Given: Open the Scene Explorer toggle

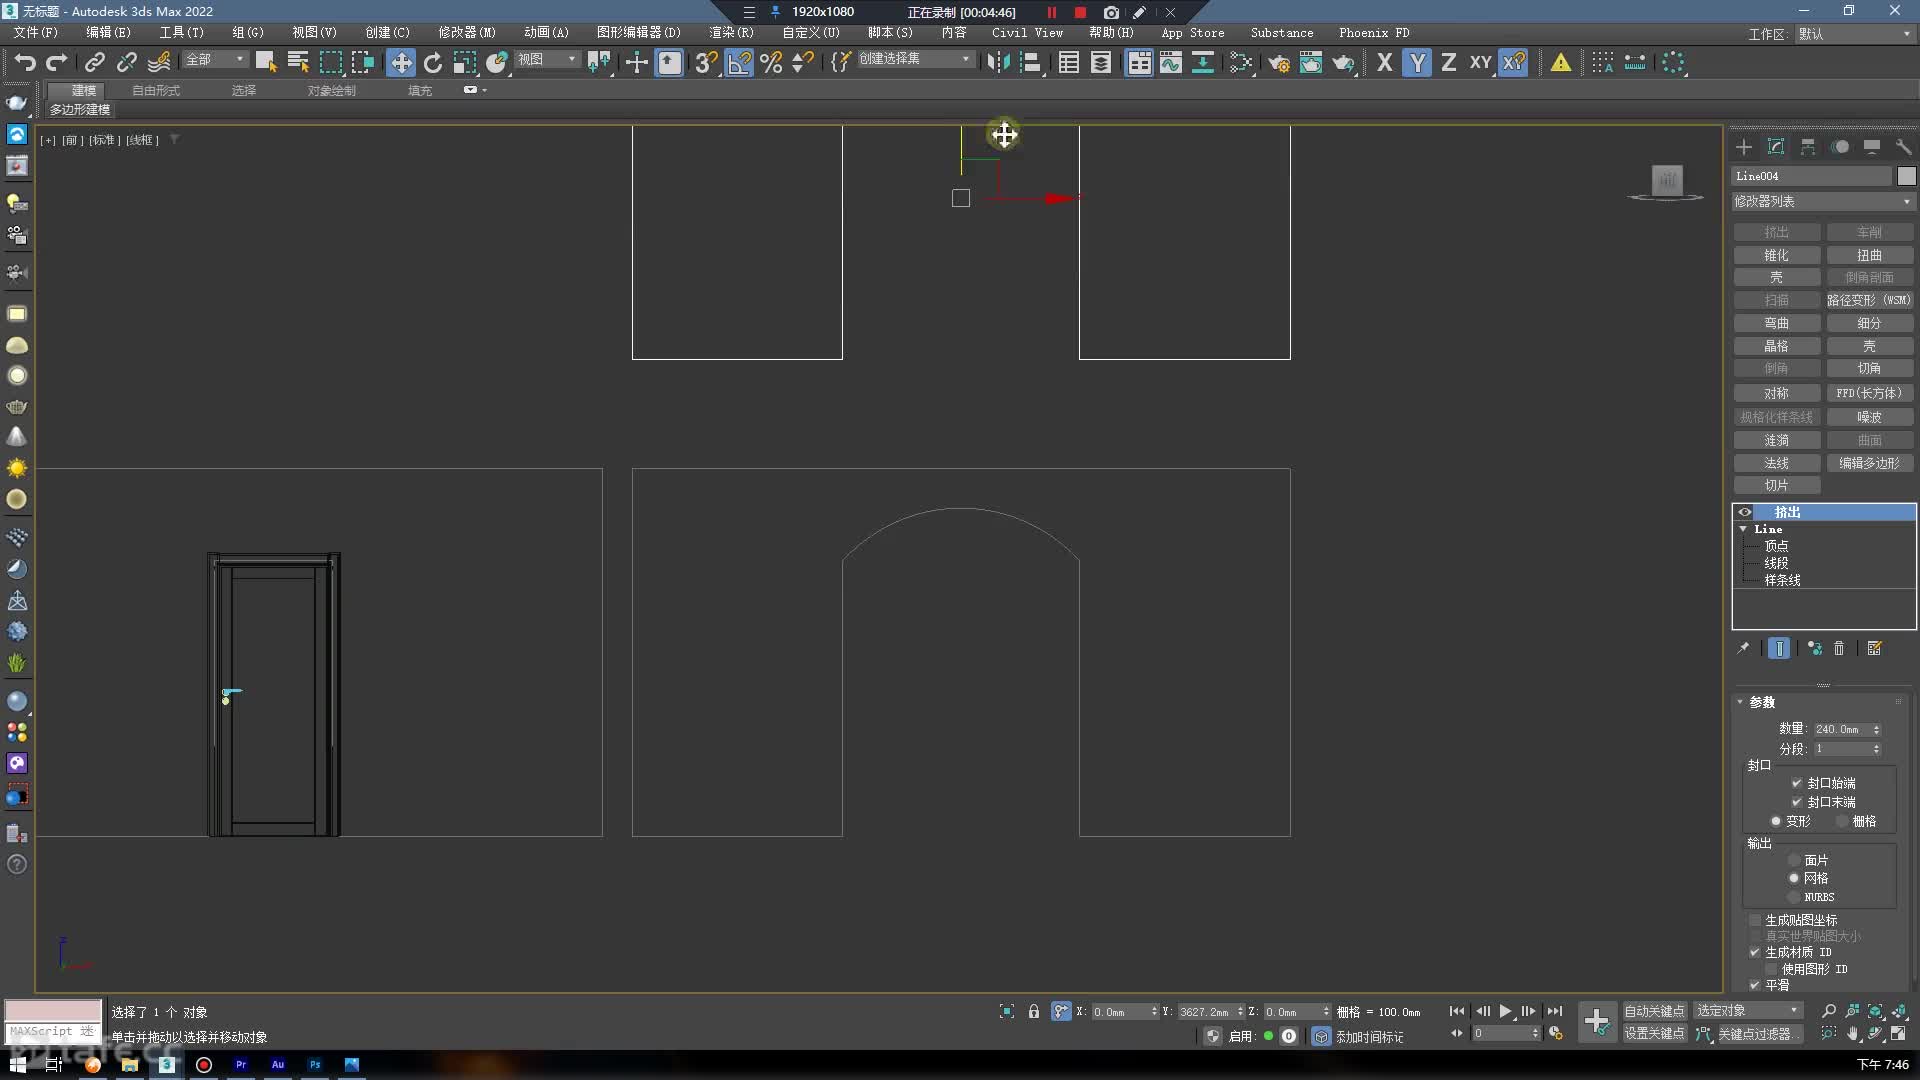Looking at the screenshot, I should [x=1069, y=62].
